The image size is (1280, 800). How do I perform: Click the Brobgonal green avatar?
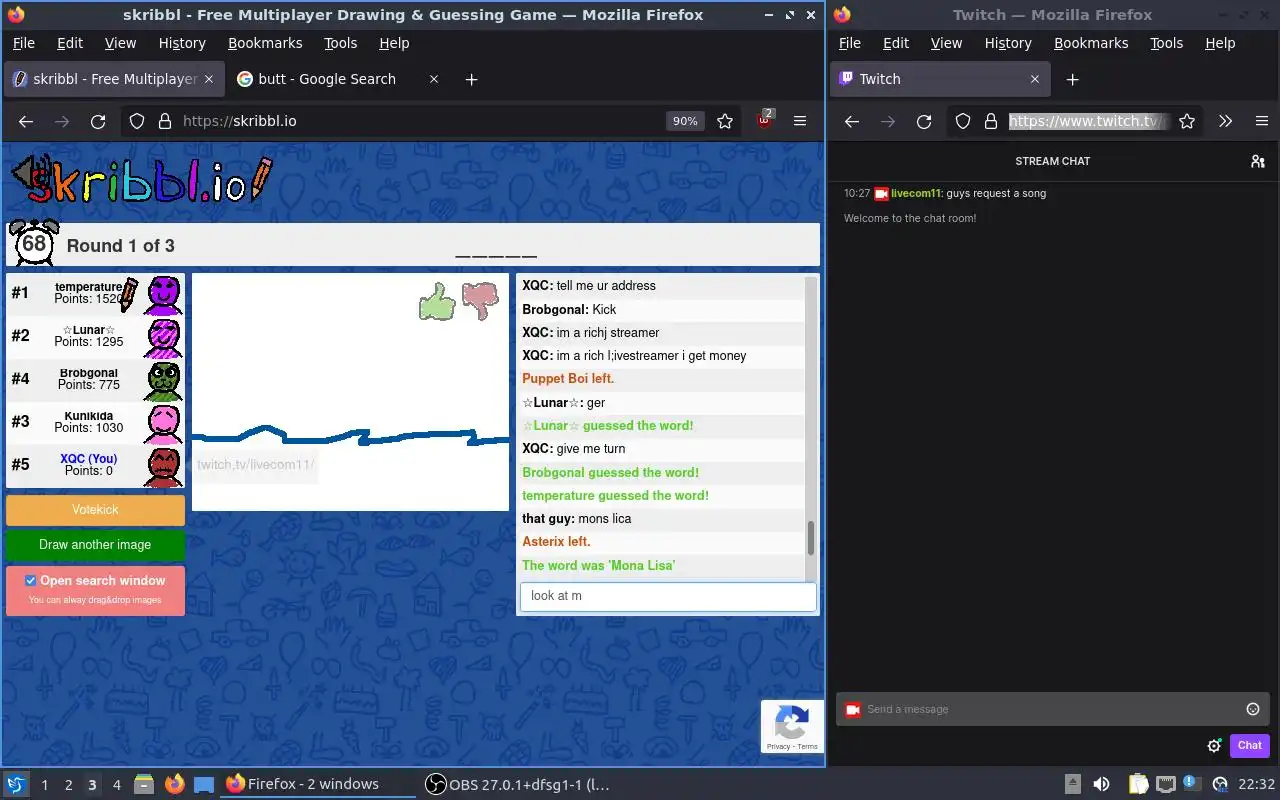164,380
